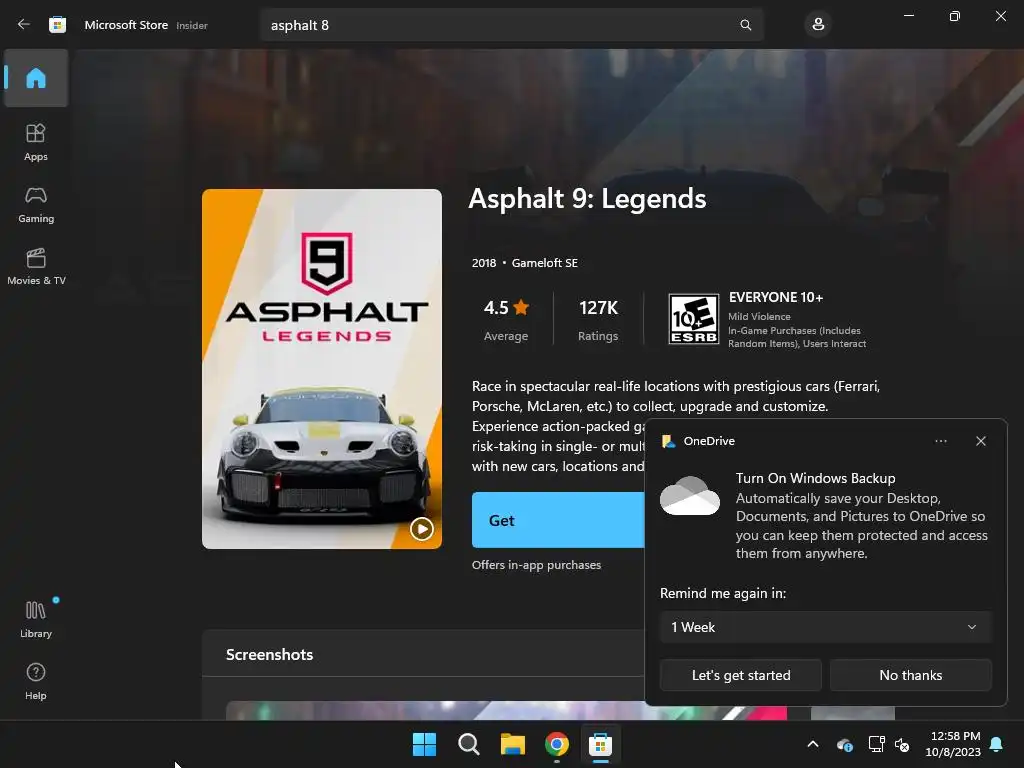Click the OneDrive system tray icon
Screen dimensions: 1024x768
(844, 744)
